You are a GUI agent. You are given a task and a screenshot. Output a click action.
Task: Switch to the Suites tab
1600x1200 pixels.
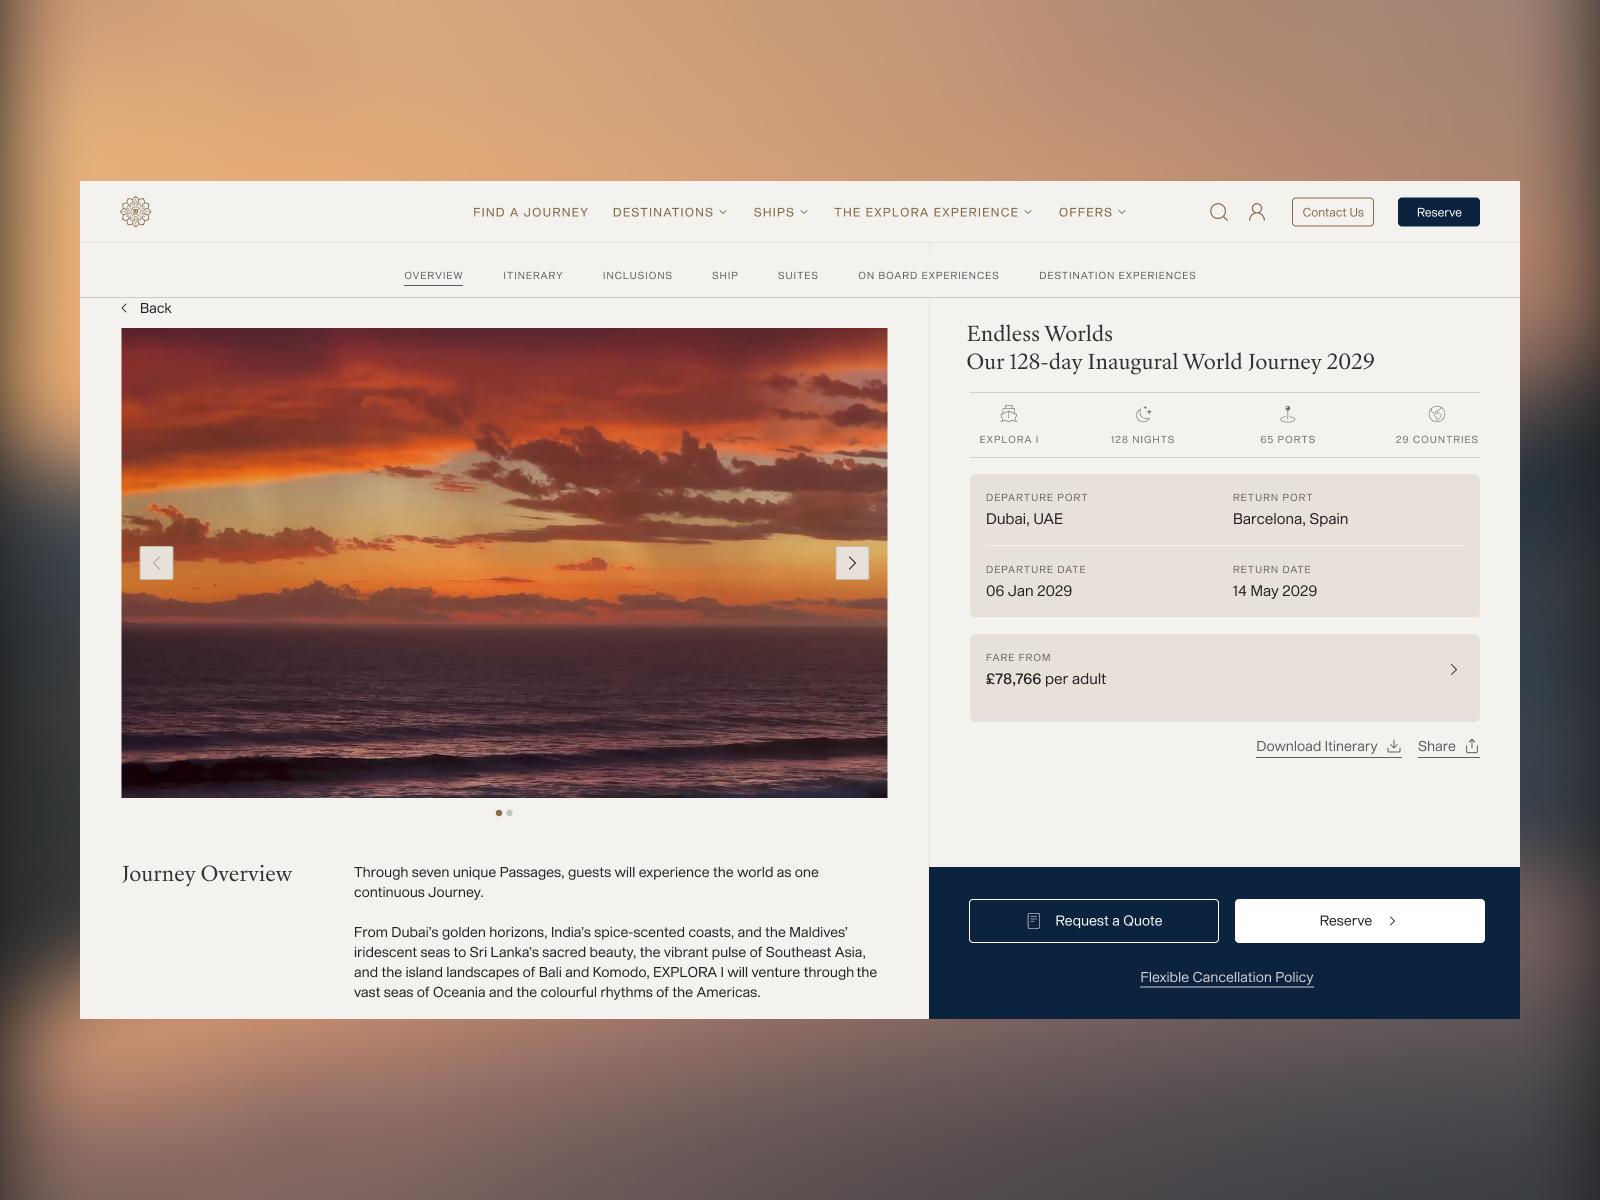click(x=797, y=276)
